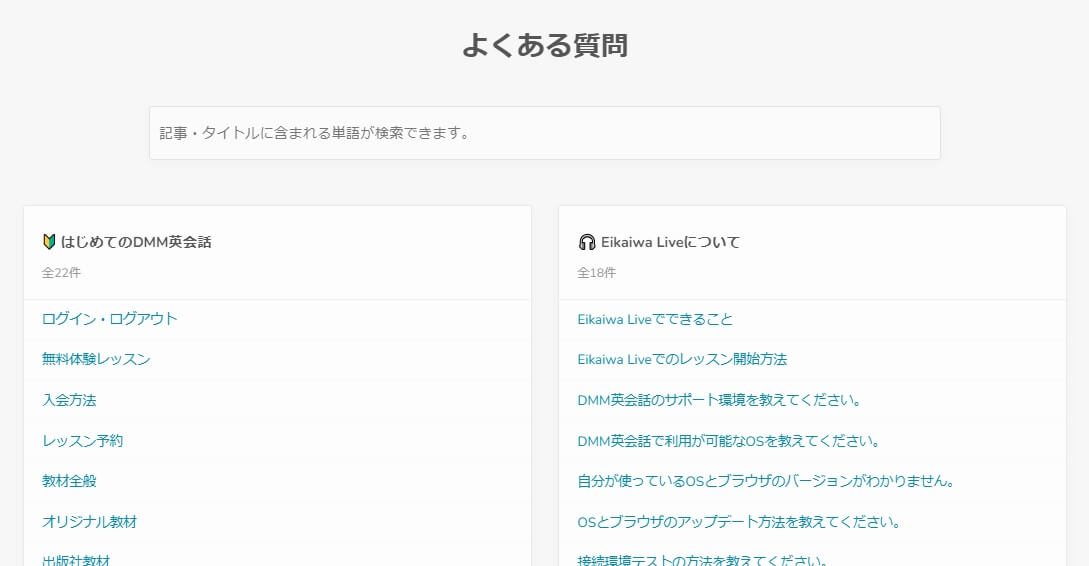Click the beginner mark icon beside はじめてのDMM英会話
The image size is (1089, 566).
pyautogui.click(x=49, y=242)
